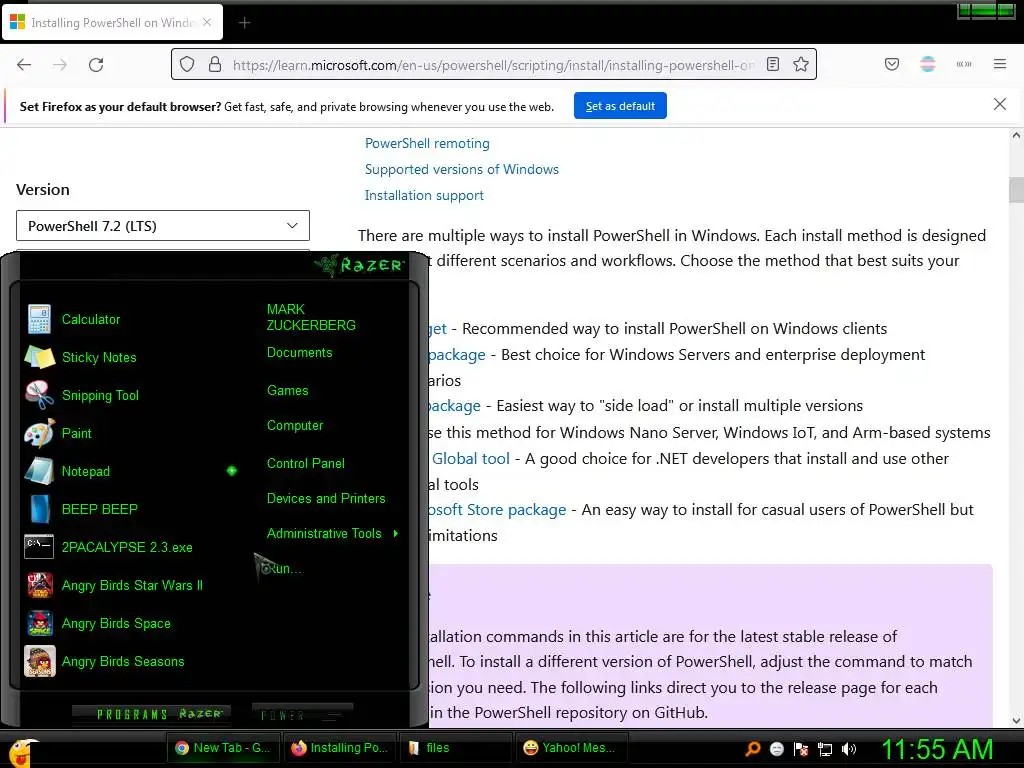The width and height of the screenshot is (1024, 768).
Task: Click the tracking protection shield icon
Action: (187, 65)
